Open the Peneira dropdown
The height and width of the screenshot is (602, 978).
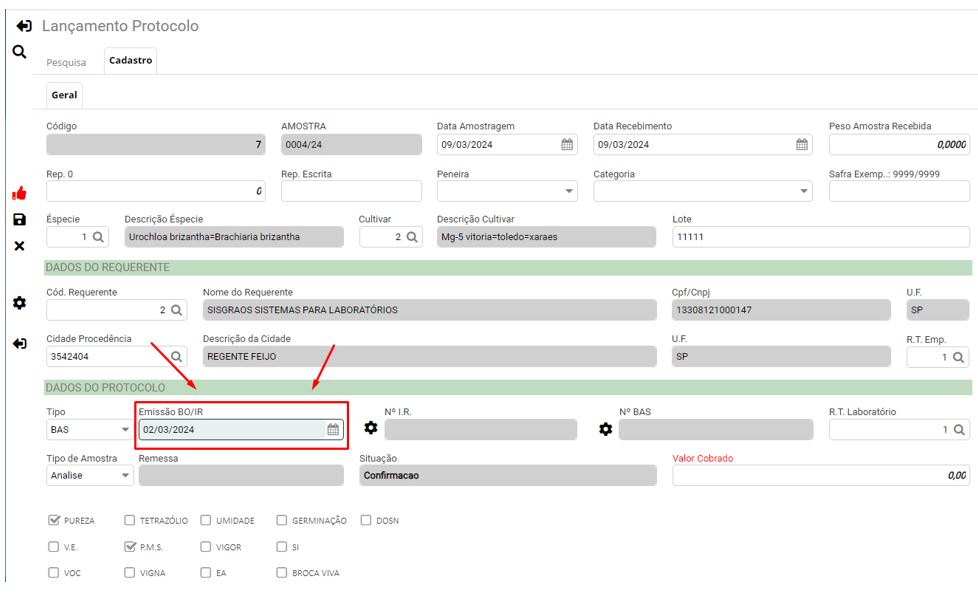[570, 191]
